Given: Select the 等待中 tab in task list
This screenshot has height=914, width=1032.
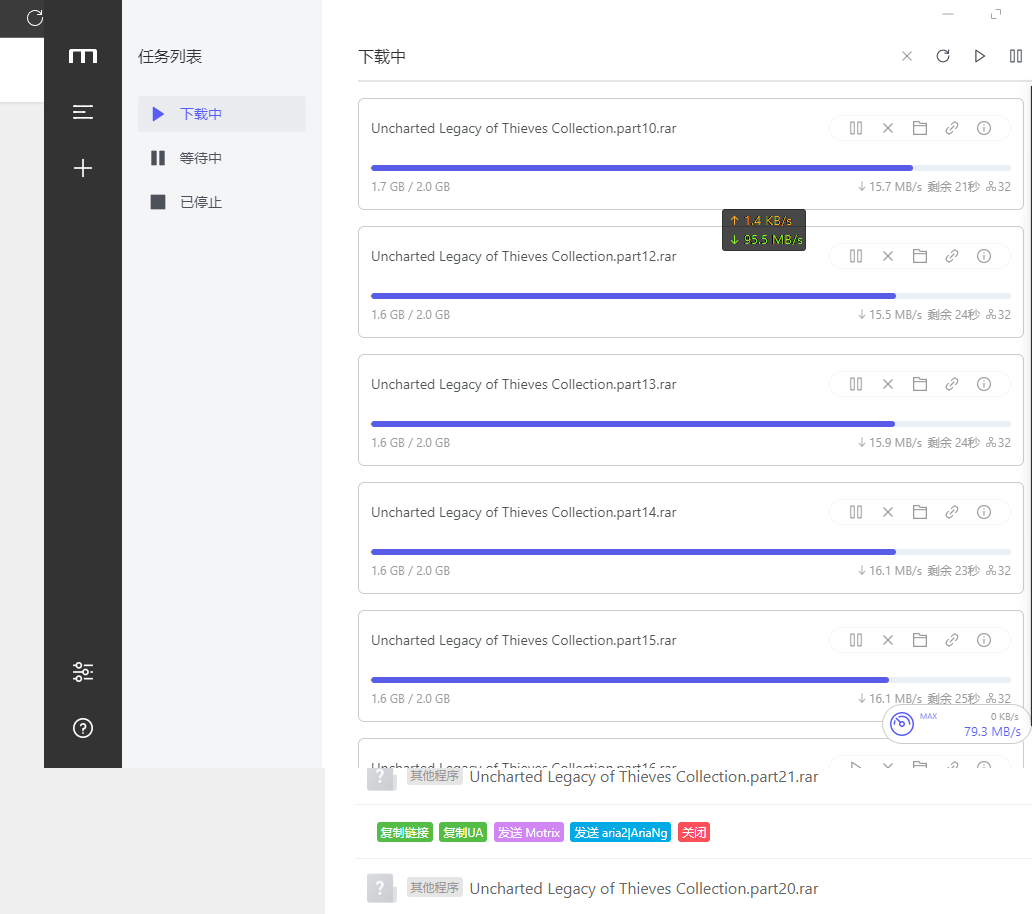Looking at the screenshot, I should pyautogui.click(x=222, y=158).
